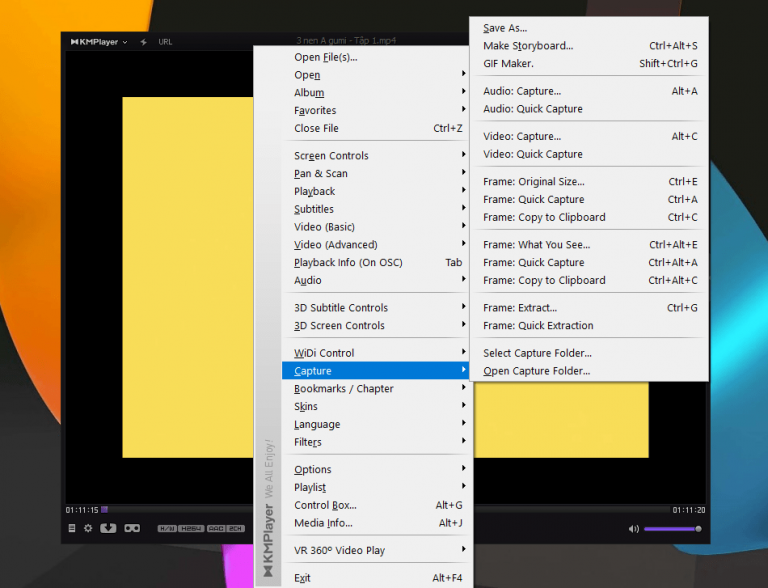This screenshot has width=768, height=588.
Task: Select Video: Quick Capture
Action: [x=589, y=154]
